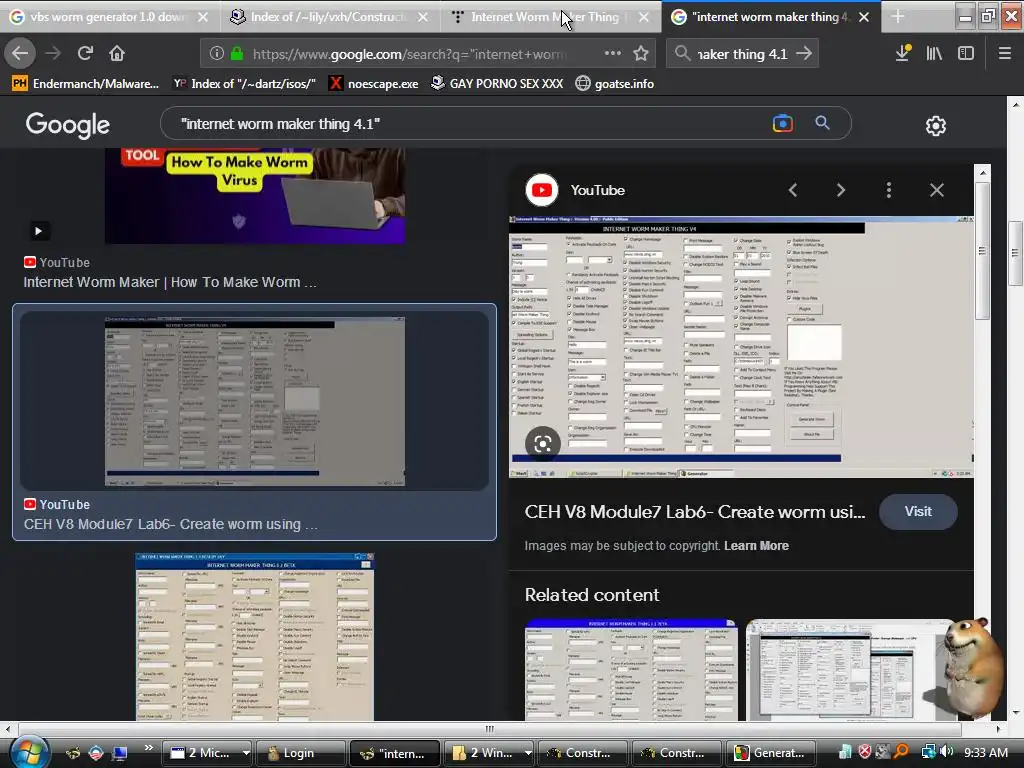The width and height of the screenshot is (1024, 768).
Task: Click the 9:33 AM system clock
Action: [x=985, y=752]
